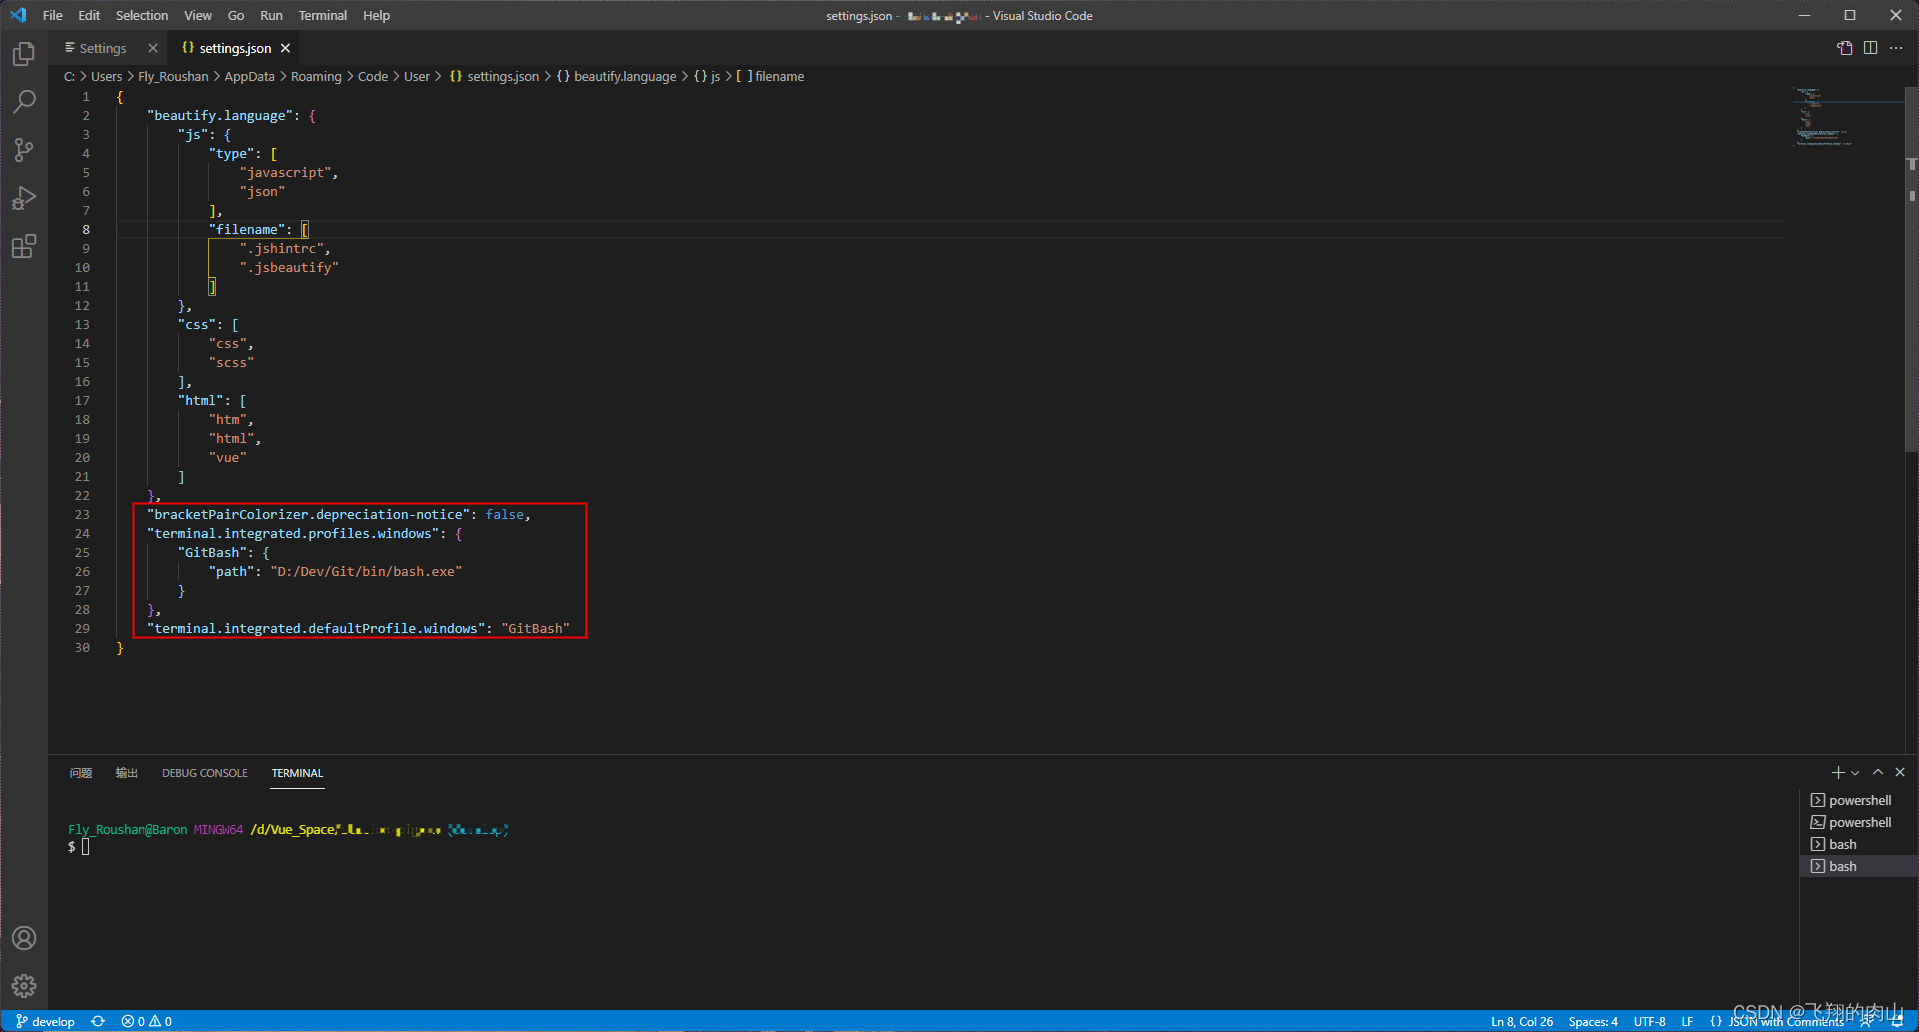Maximize the terminal panel size

(x=1878, y=772)
